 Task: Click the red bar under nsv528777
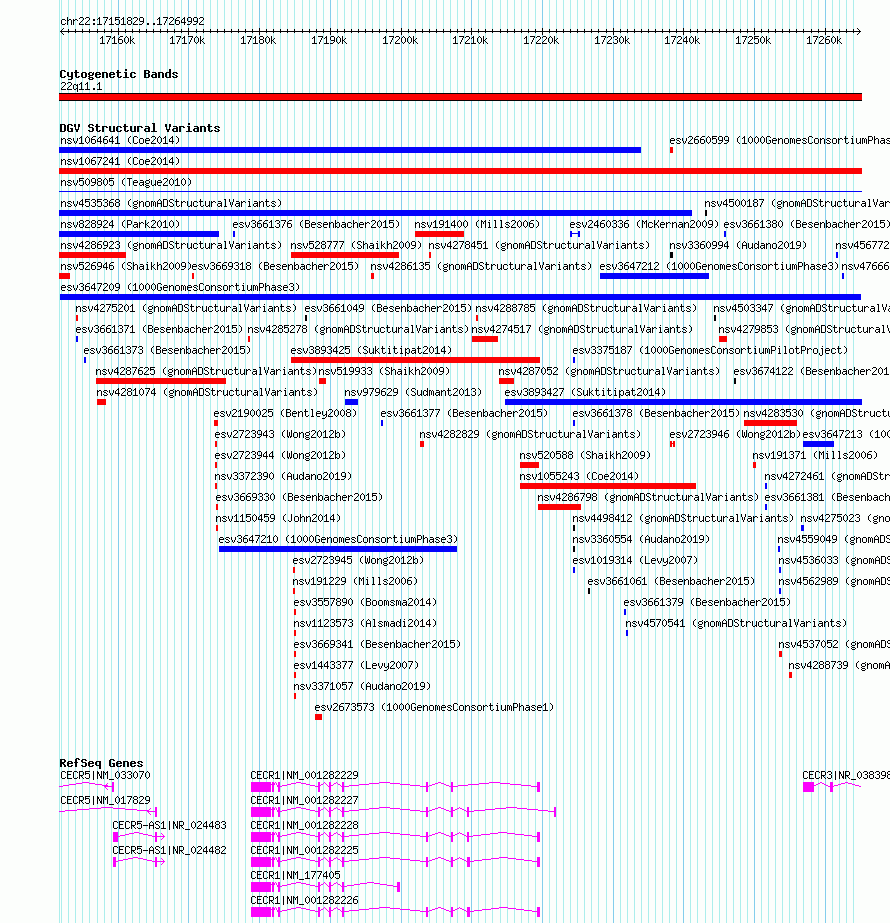345,255
